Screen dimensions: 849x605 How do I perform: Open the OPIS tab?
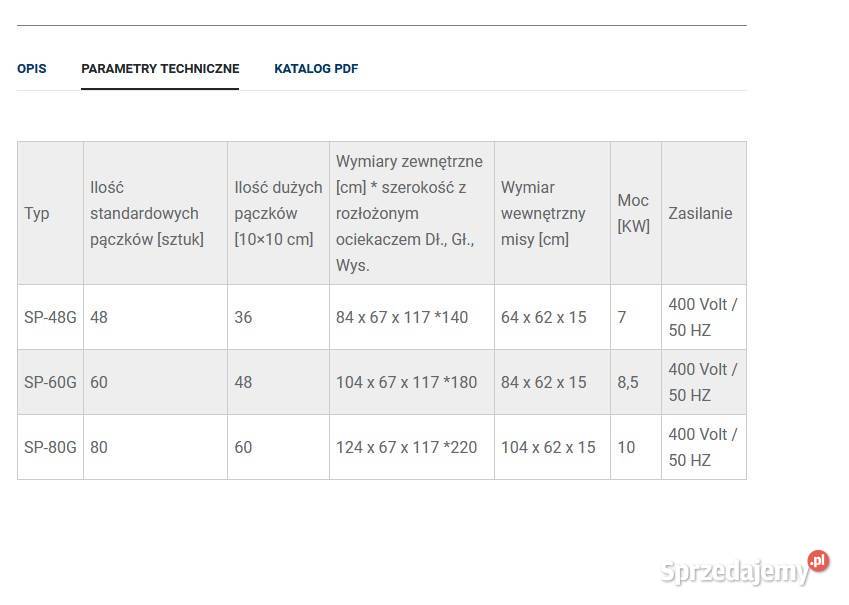coord(31,69)
